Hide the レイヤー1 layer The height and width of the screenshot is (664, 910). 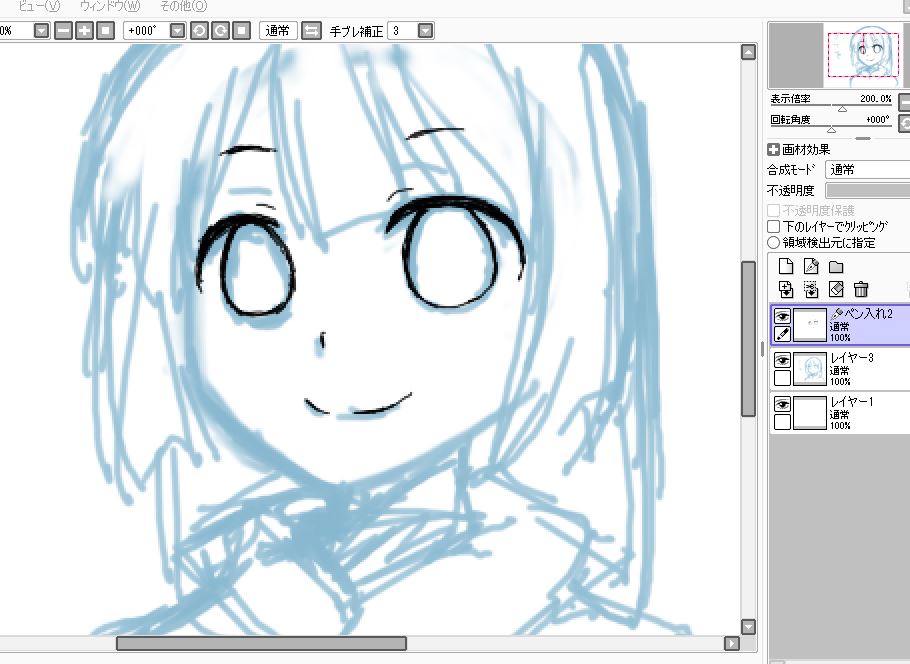[x=782, y=405]
